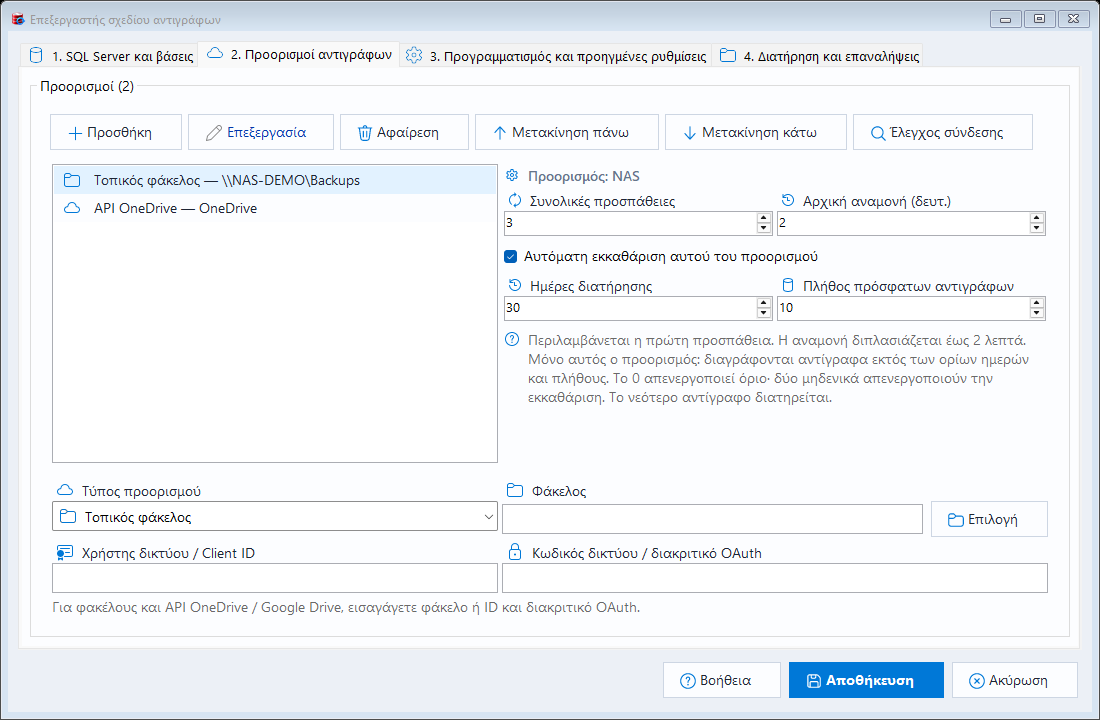
Task: Click the info icon beside the retention note
Action: (x=512, y=340)
